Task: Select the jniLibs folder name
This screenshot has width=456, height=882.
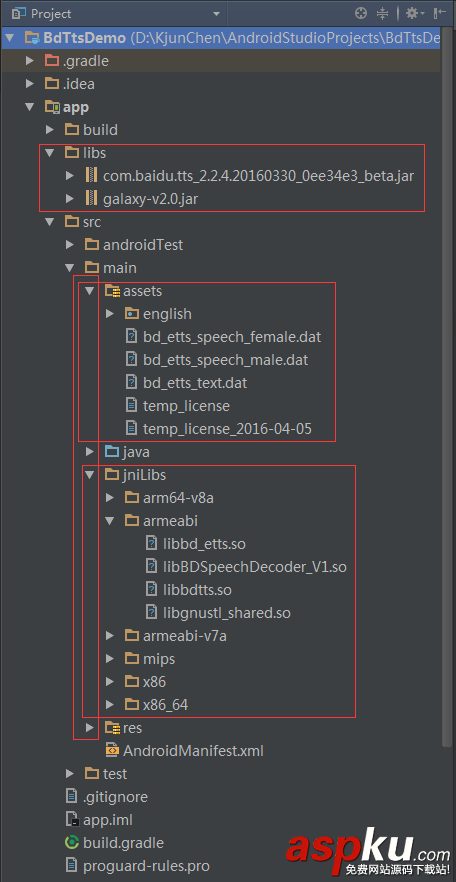Action: pos(145,475)
